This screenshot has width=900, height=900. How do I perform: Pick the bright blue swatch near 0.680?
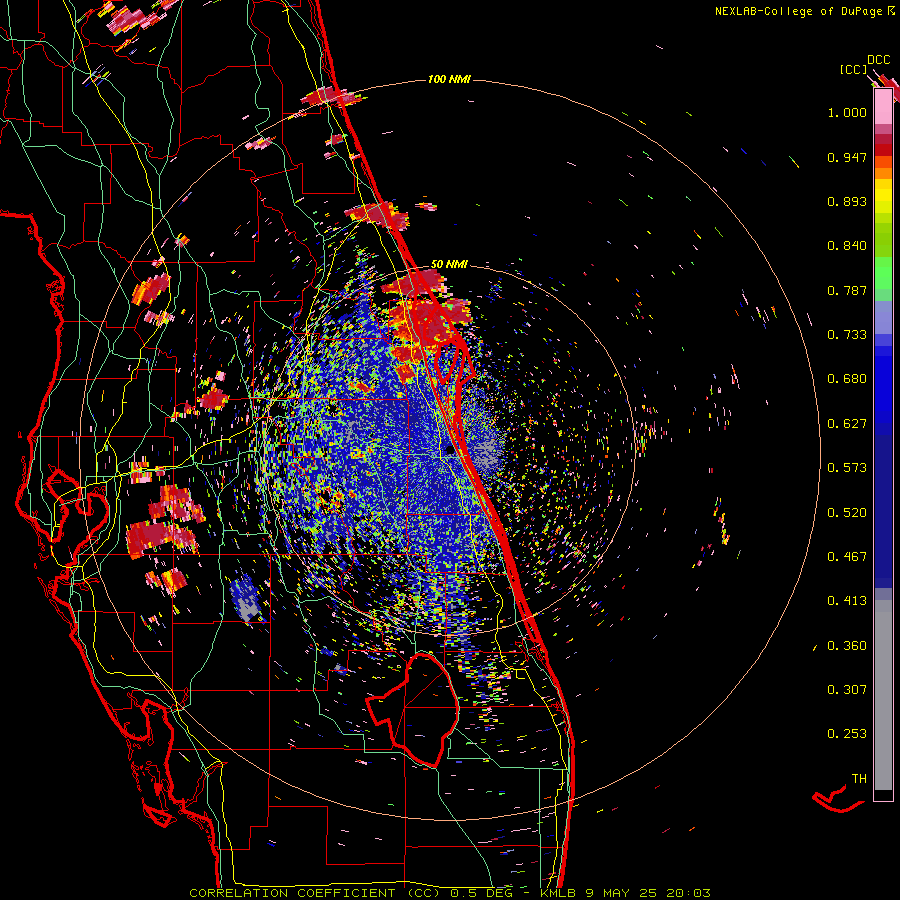(x=883, y=385)
